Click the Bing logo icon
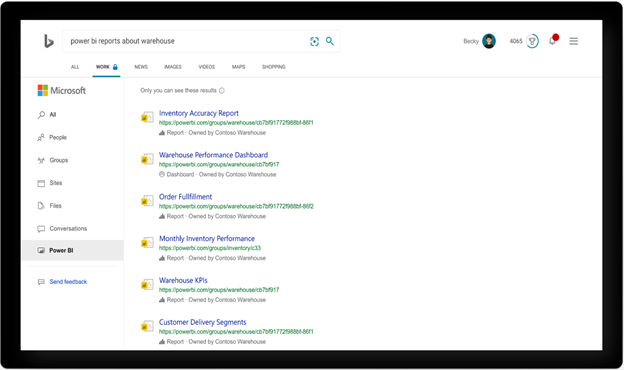 [49, 41]
